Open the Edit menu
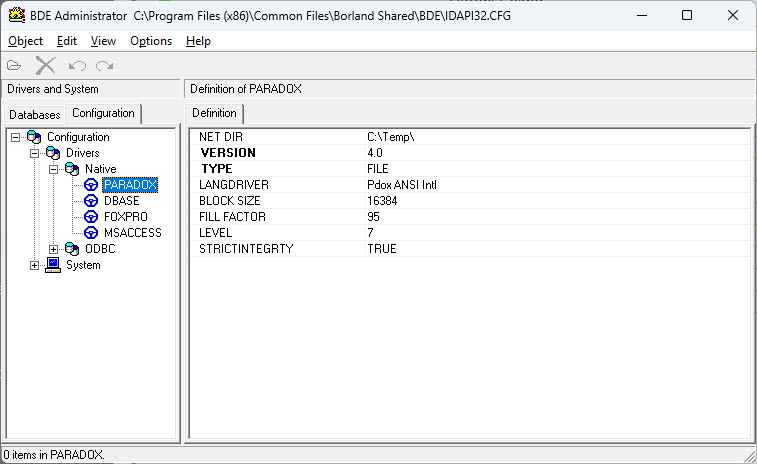Screen dimensions: 757x464 [67, 41]
